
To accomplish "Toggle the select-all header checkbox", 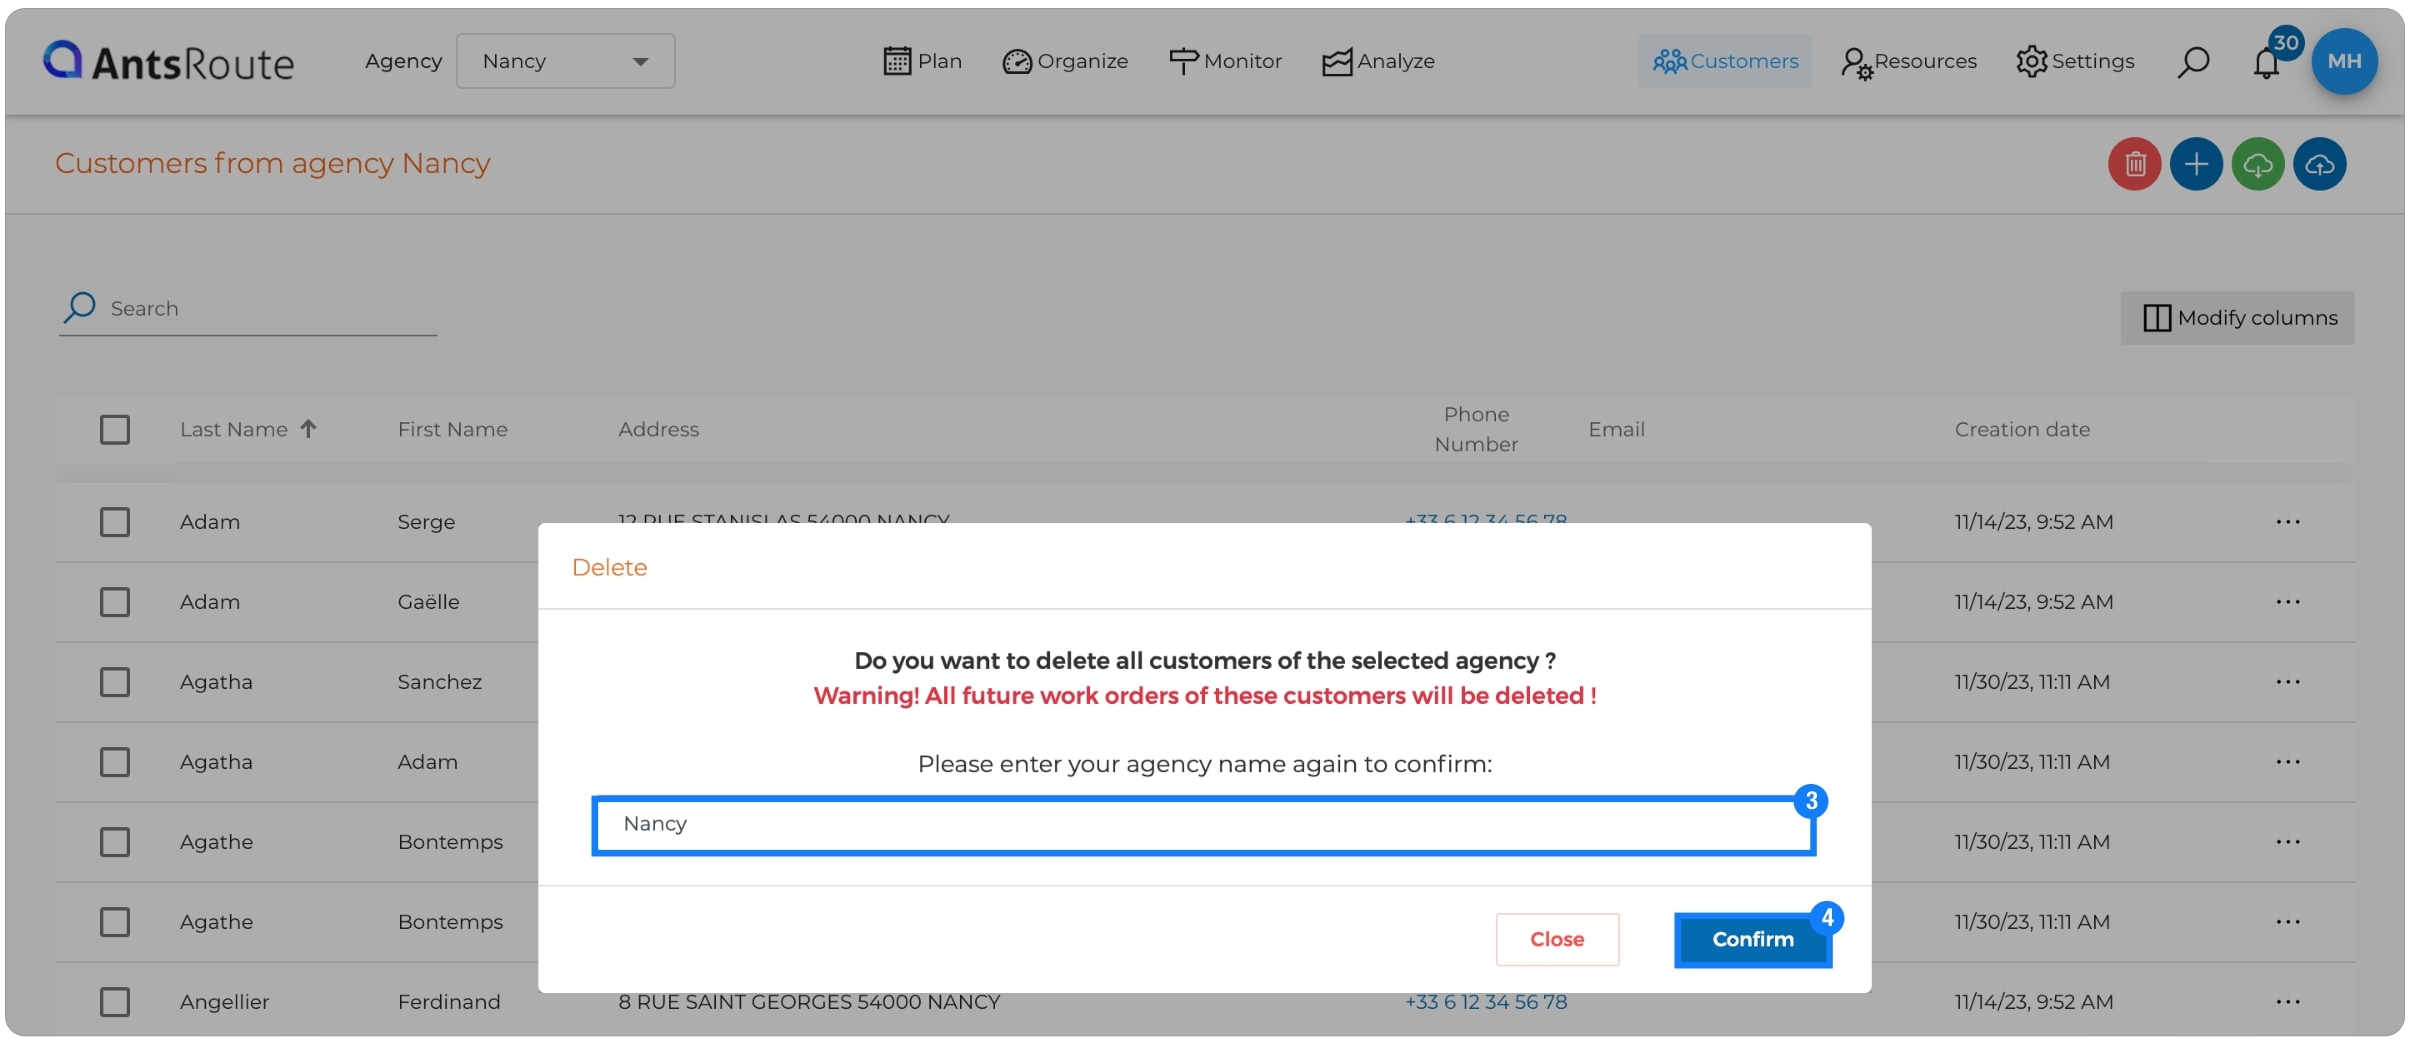I will coord(115,430).
